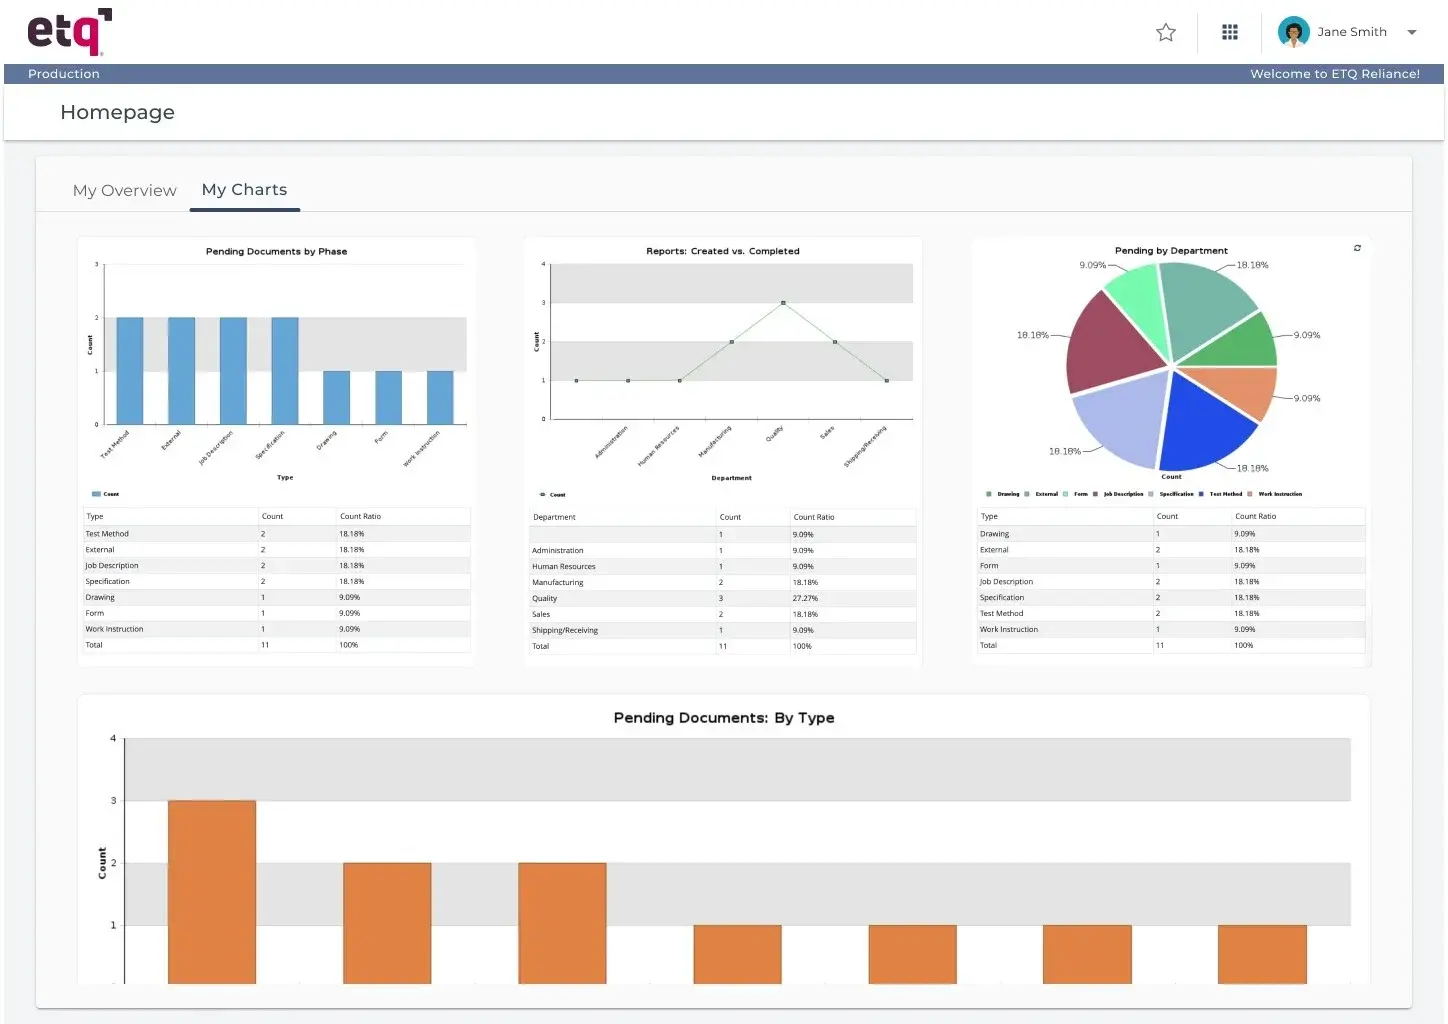
Task: Click the favorites star icon
Action: pos(1166,32)
